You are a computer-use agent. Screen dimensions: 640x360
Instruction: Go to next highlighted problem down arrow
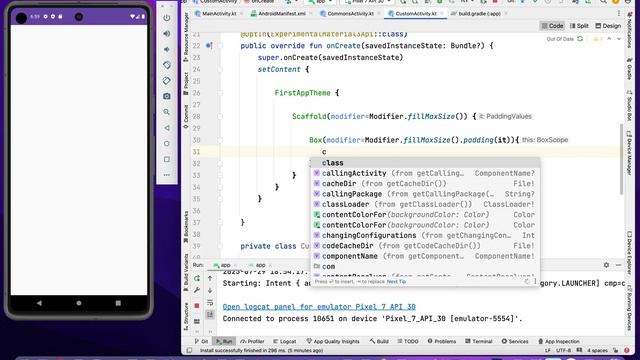[619, 39]
